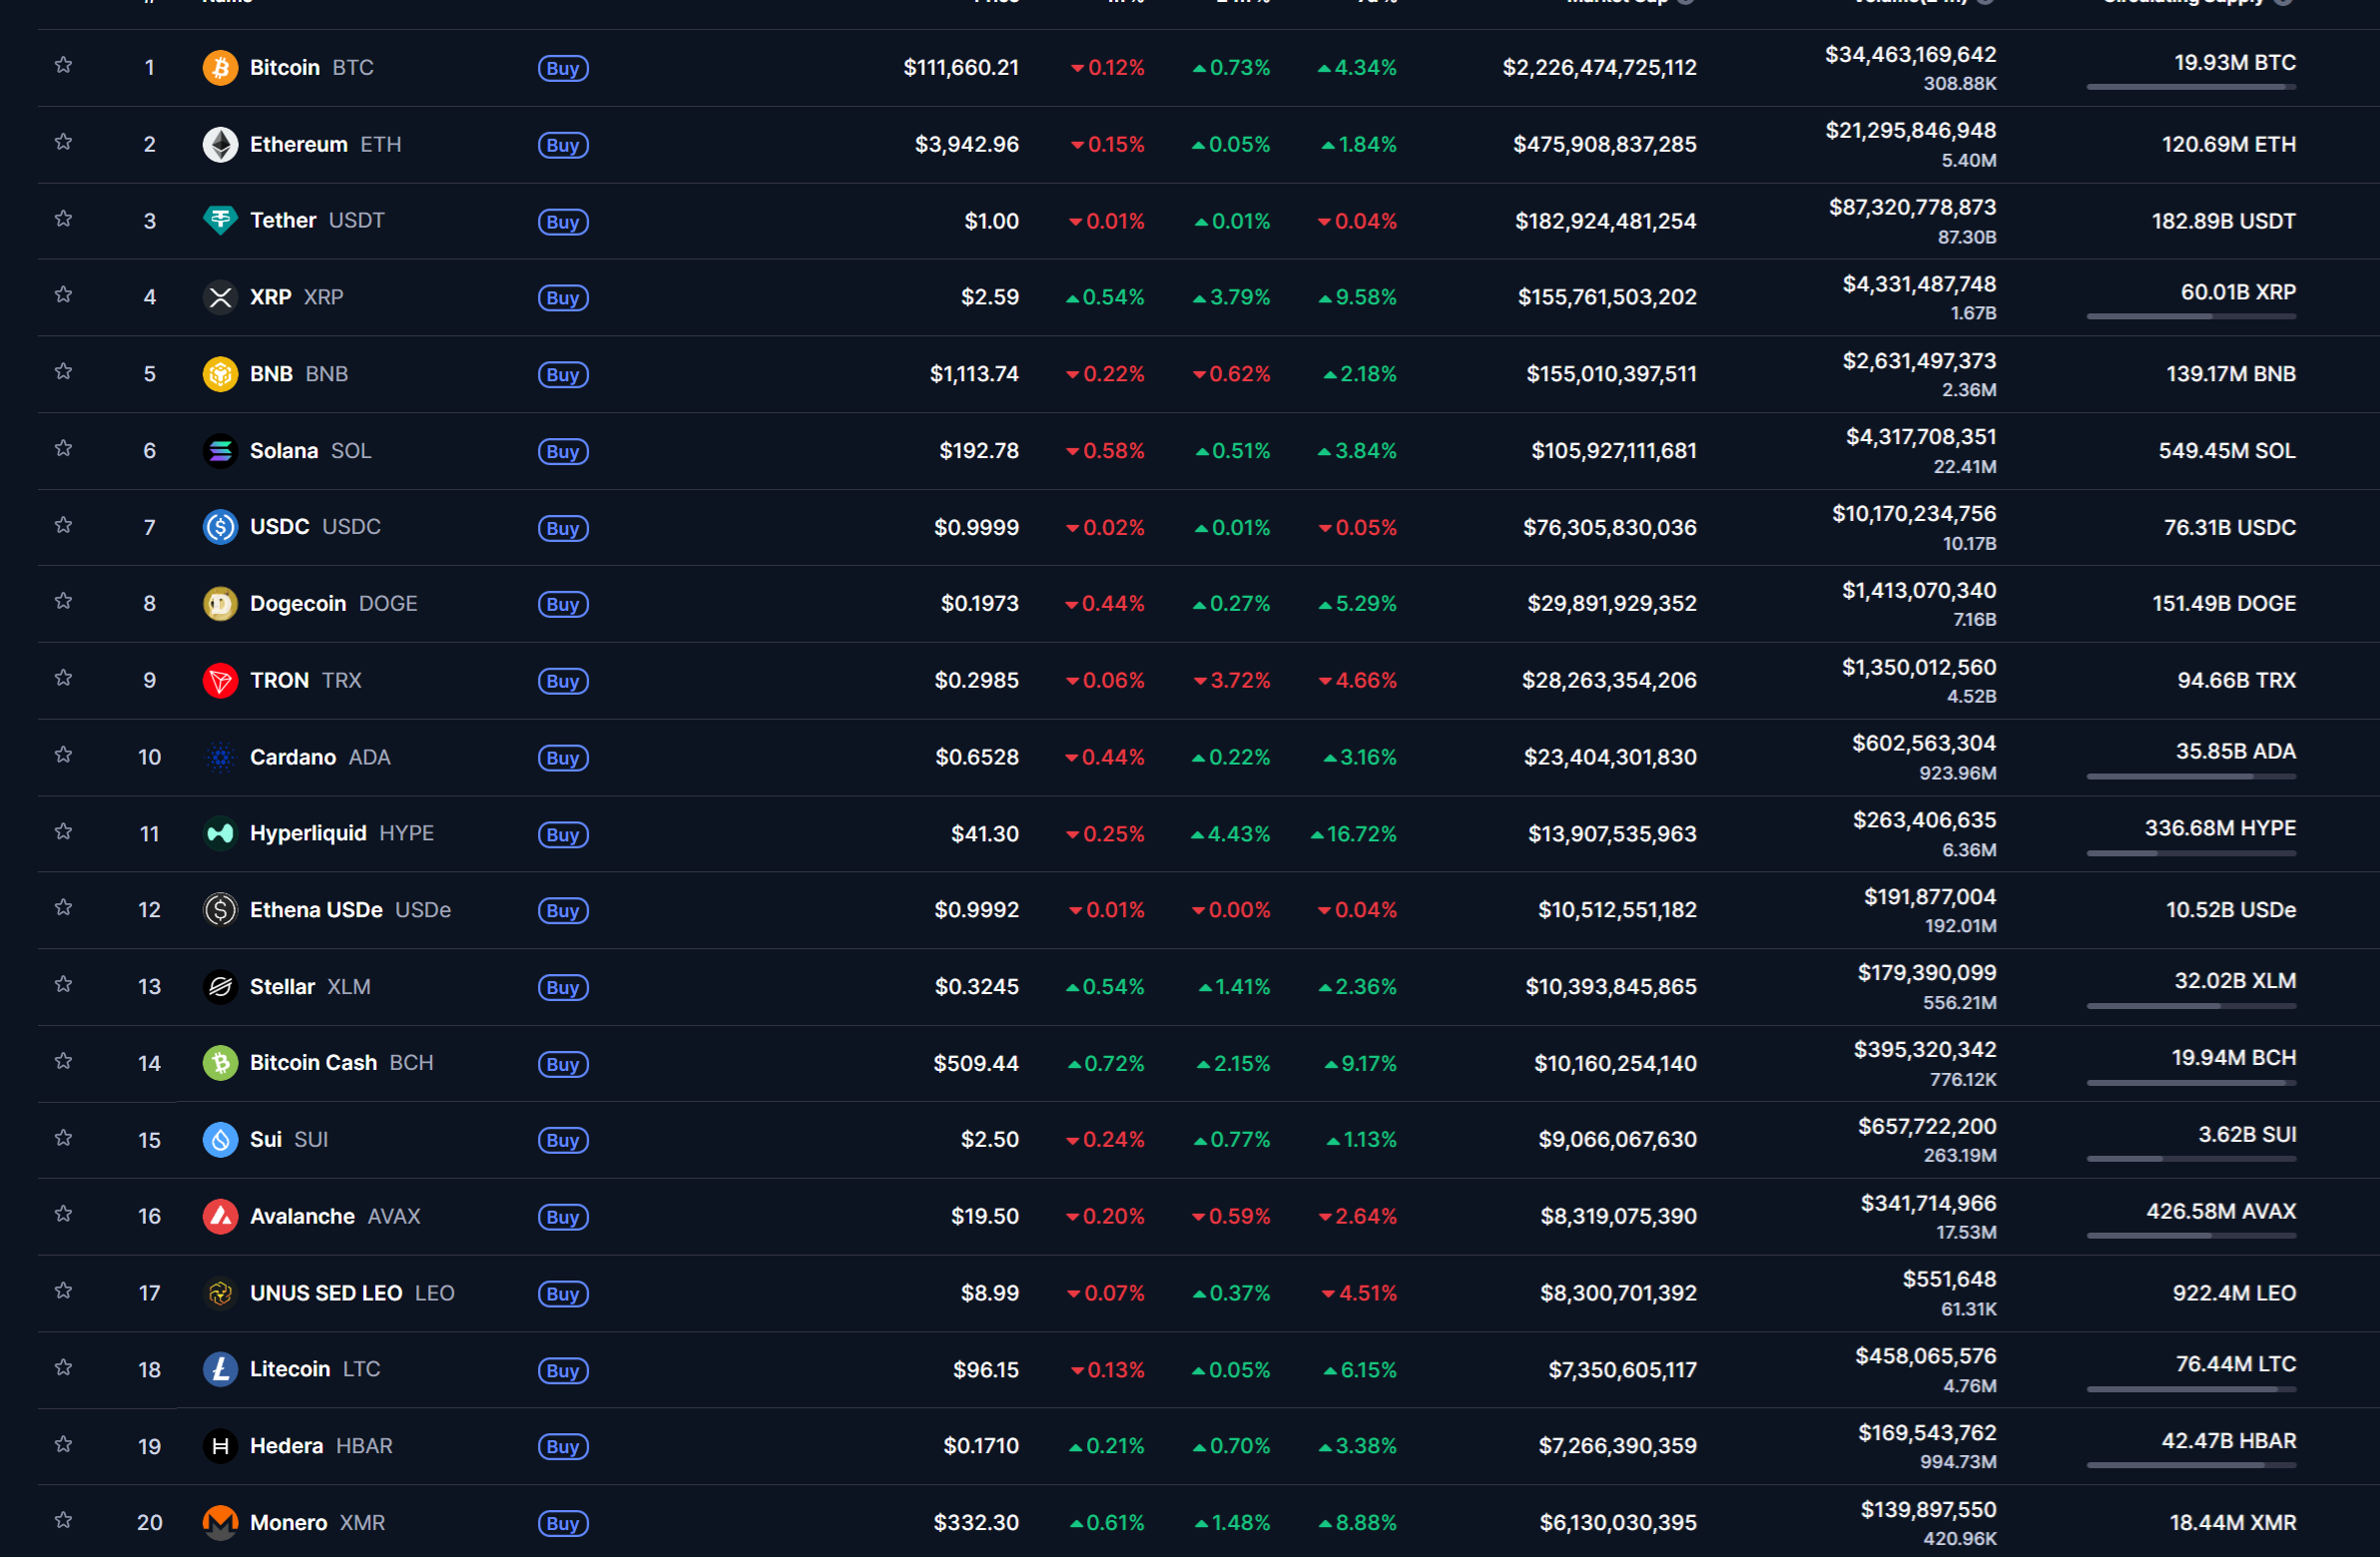Image resolution: width=2380 pixels, height=1557 pixels.
Task: Click the Dogecoin logo icon
Action: (220, 604)
